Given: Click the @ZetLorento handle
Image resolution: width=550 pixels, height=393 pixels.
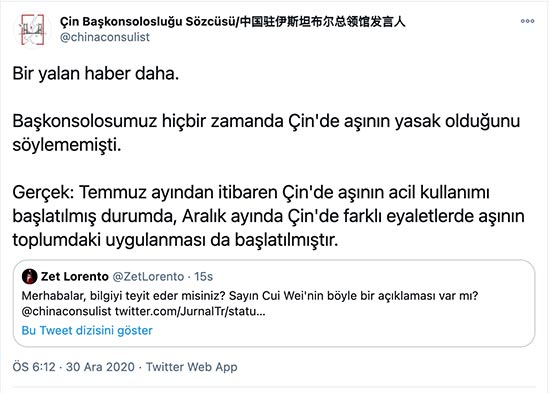Looking at the screenshot, I should pyautogui.click(x=148, y=277).
